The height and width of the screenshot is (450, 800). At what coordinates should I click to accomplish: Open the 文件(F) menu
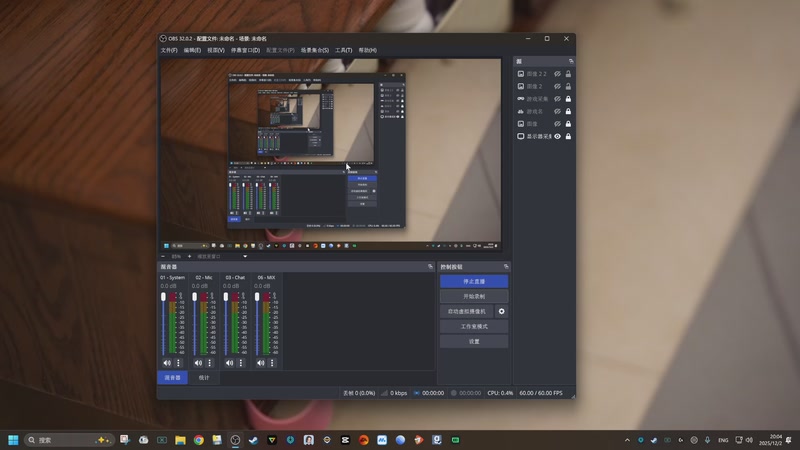169,50
